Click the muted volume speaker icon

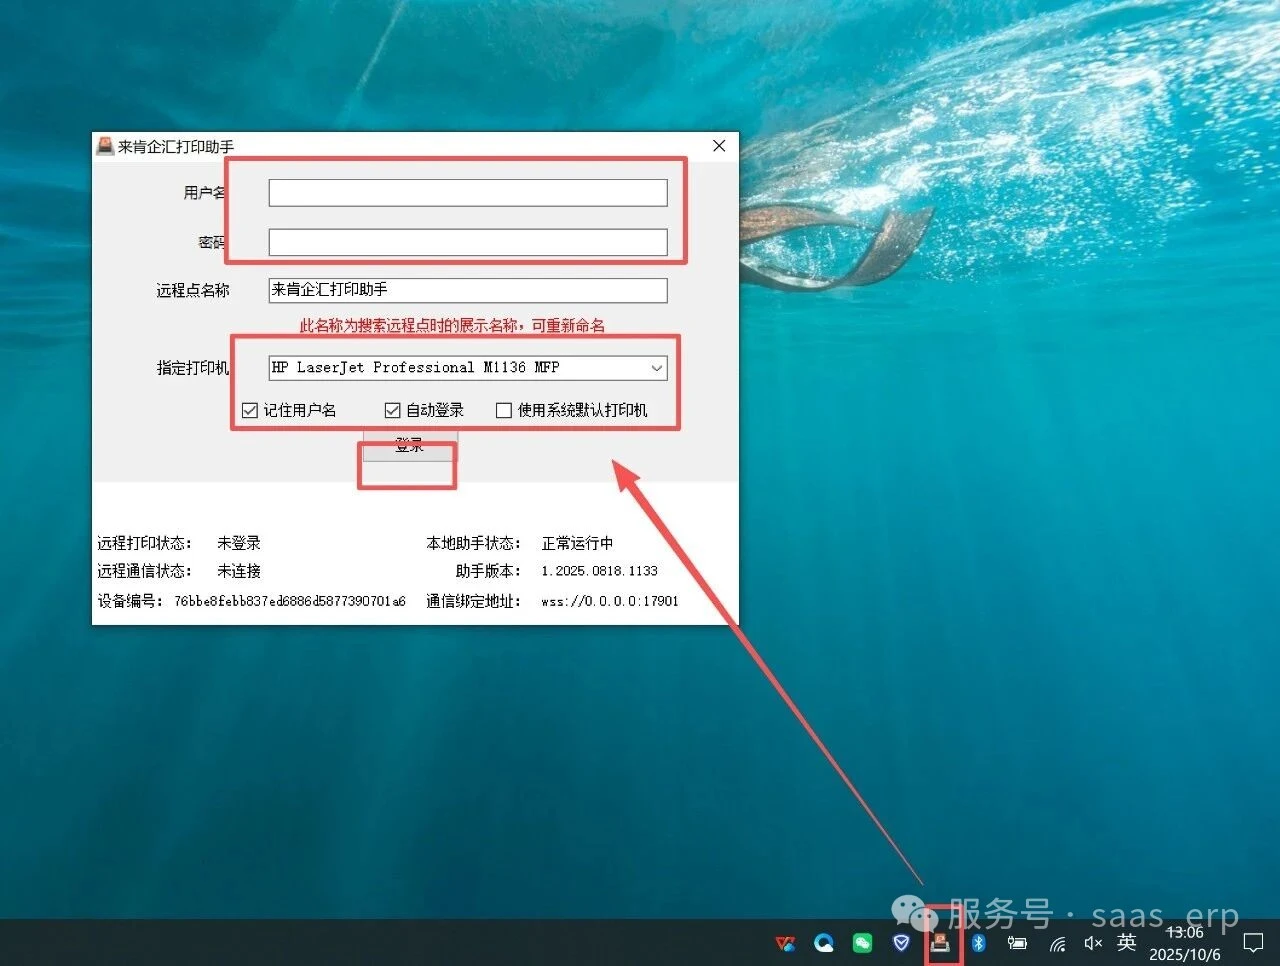click(x=1093, y=943)
